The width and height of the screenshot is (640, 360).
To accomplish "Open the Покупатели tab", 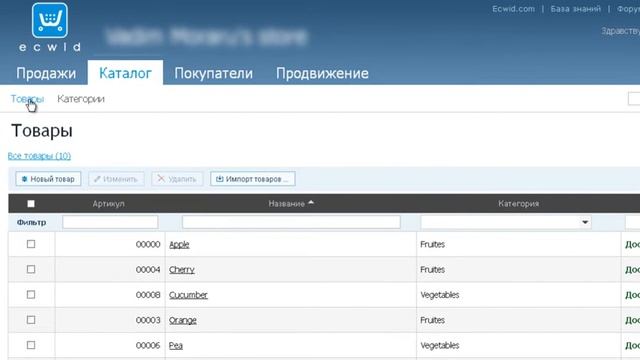I will (x=213, y=73).
